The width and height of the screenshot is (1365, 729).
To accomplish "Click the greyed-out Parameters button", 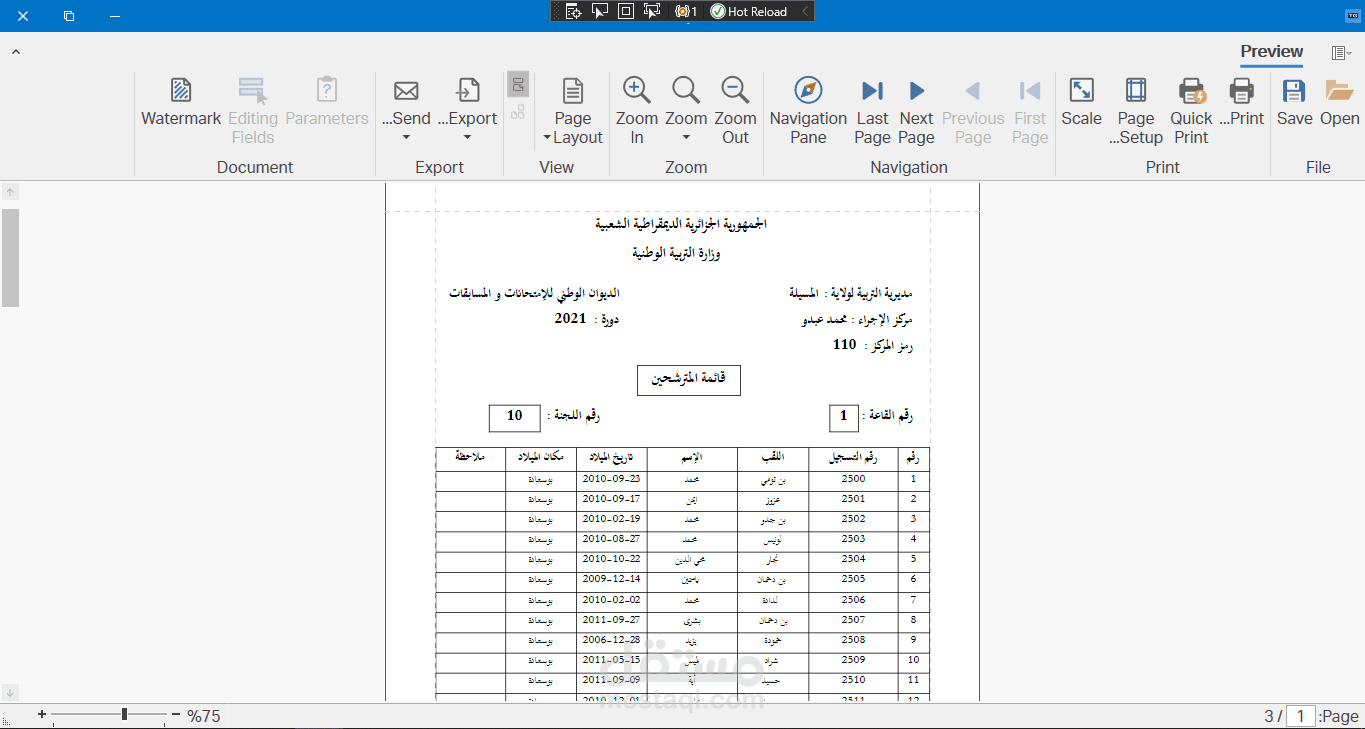I will click(327, 103).
